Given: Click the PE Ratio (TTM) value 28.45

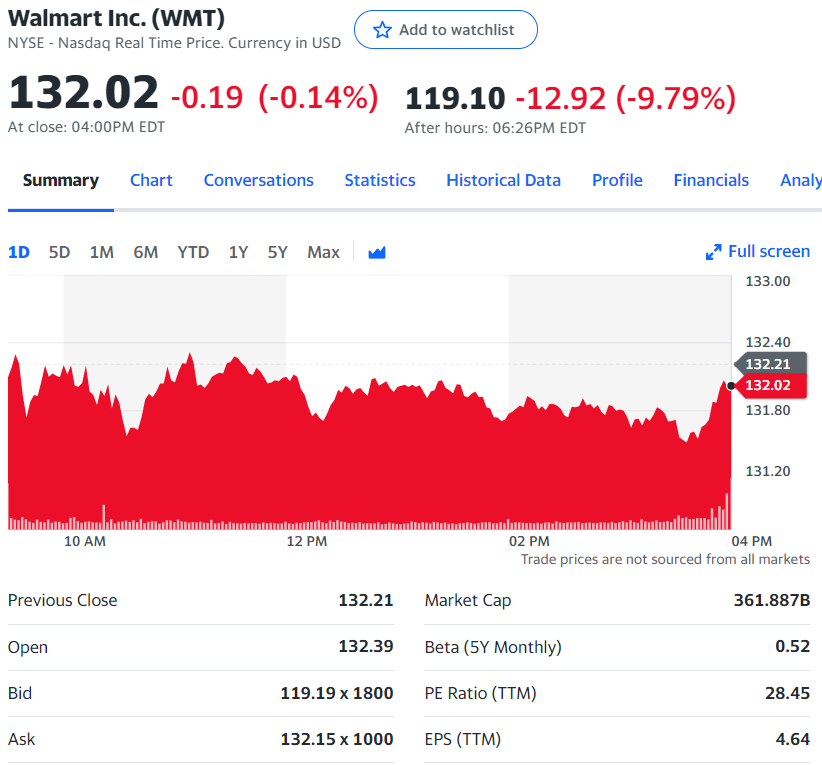Looking at the screenshot, I should [x=787, y=693].
